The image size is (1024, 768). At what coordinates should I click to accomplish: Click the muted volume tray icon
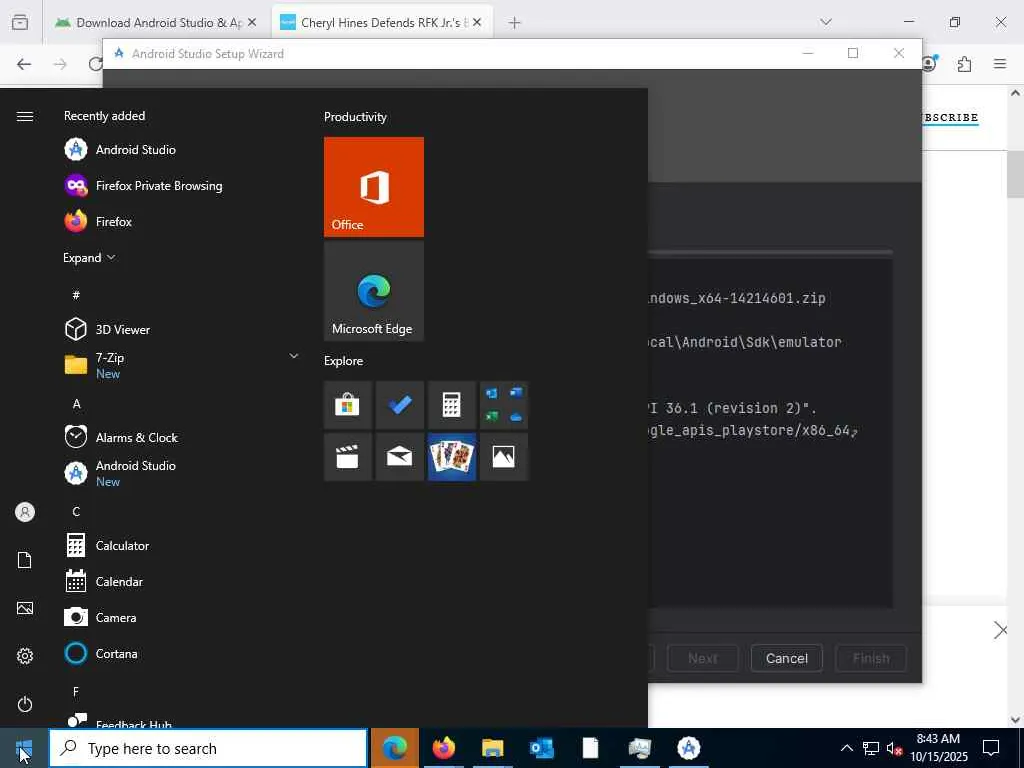pos(895,748)
